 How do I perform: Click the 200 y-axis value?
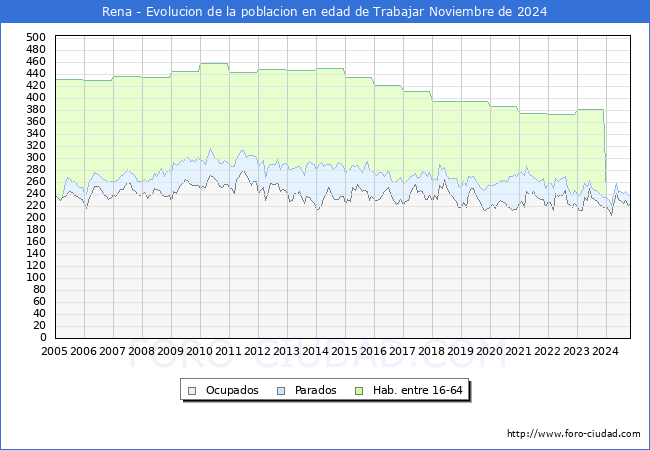click(x=36, y=218)
